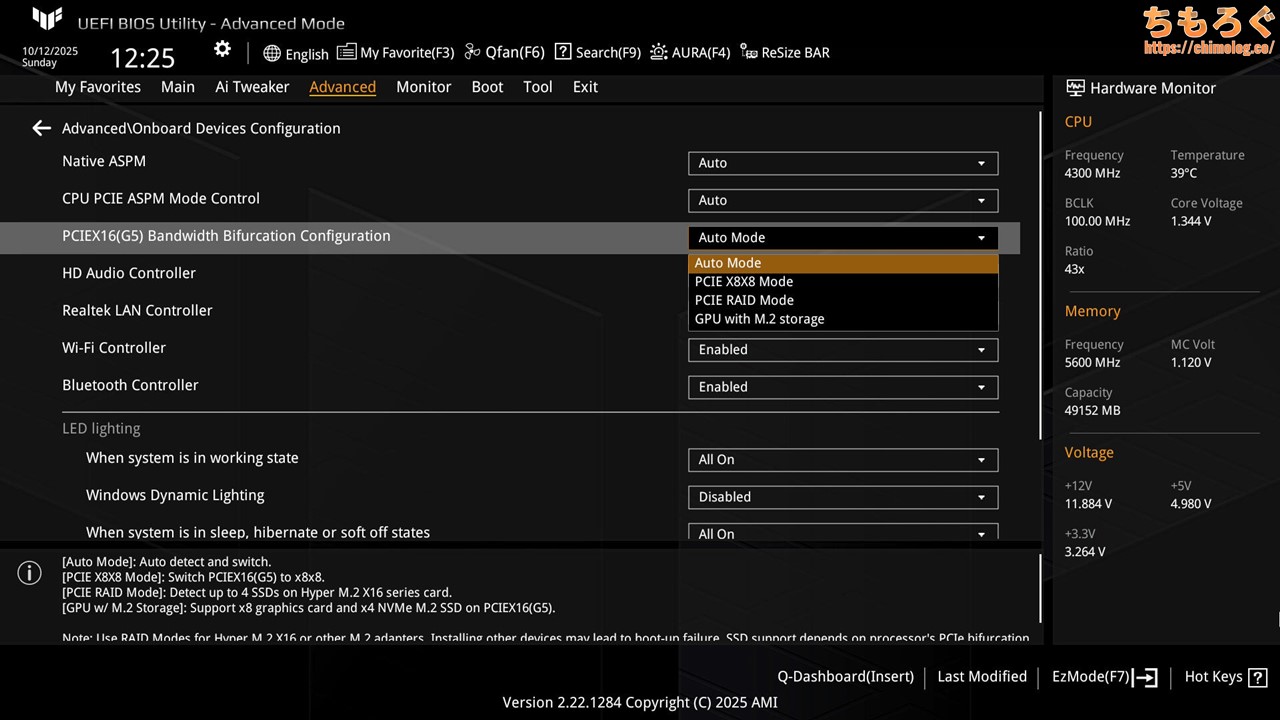Switch to the Ai Tweaker tab

pos(252,87)
